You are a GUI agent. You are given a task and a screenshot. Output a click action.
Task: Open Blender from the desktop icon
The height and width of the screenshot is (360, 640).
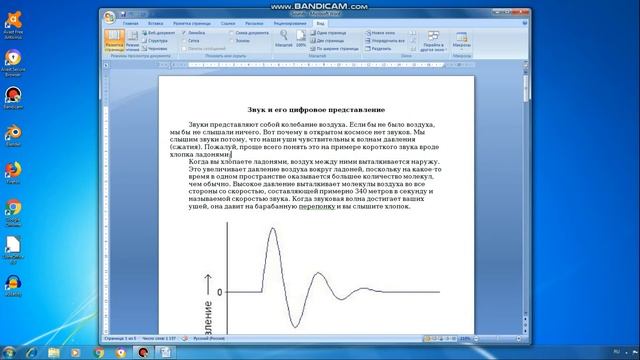point(13,136)
